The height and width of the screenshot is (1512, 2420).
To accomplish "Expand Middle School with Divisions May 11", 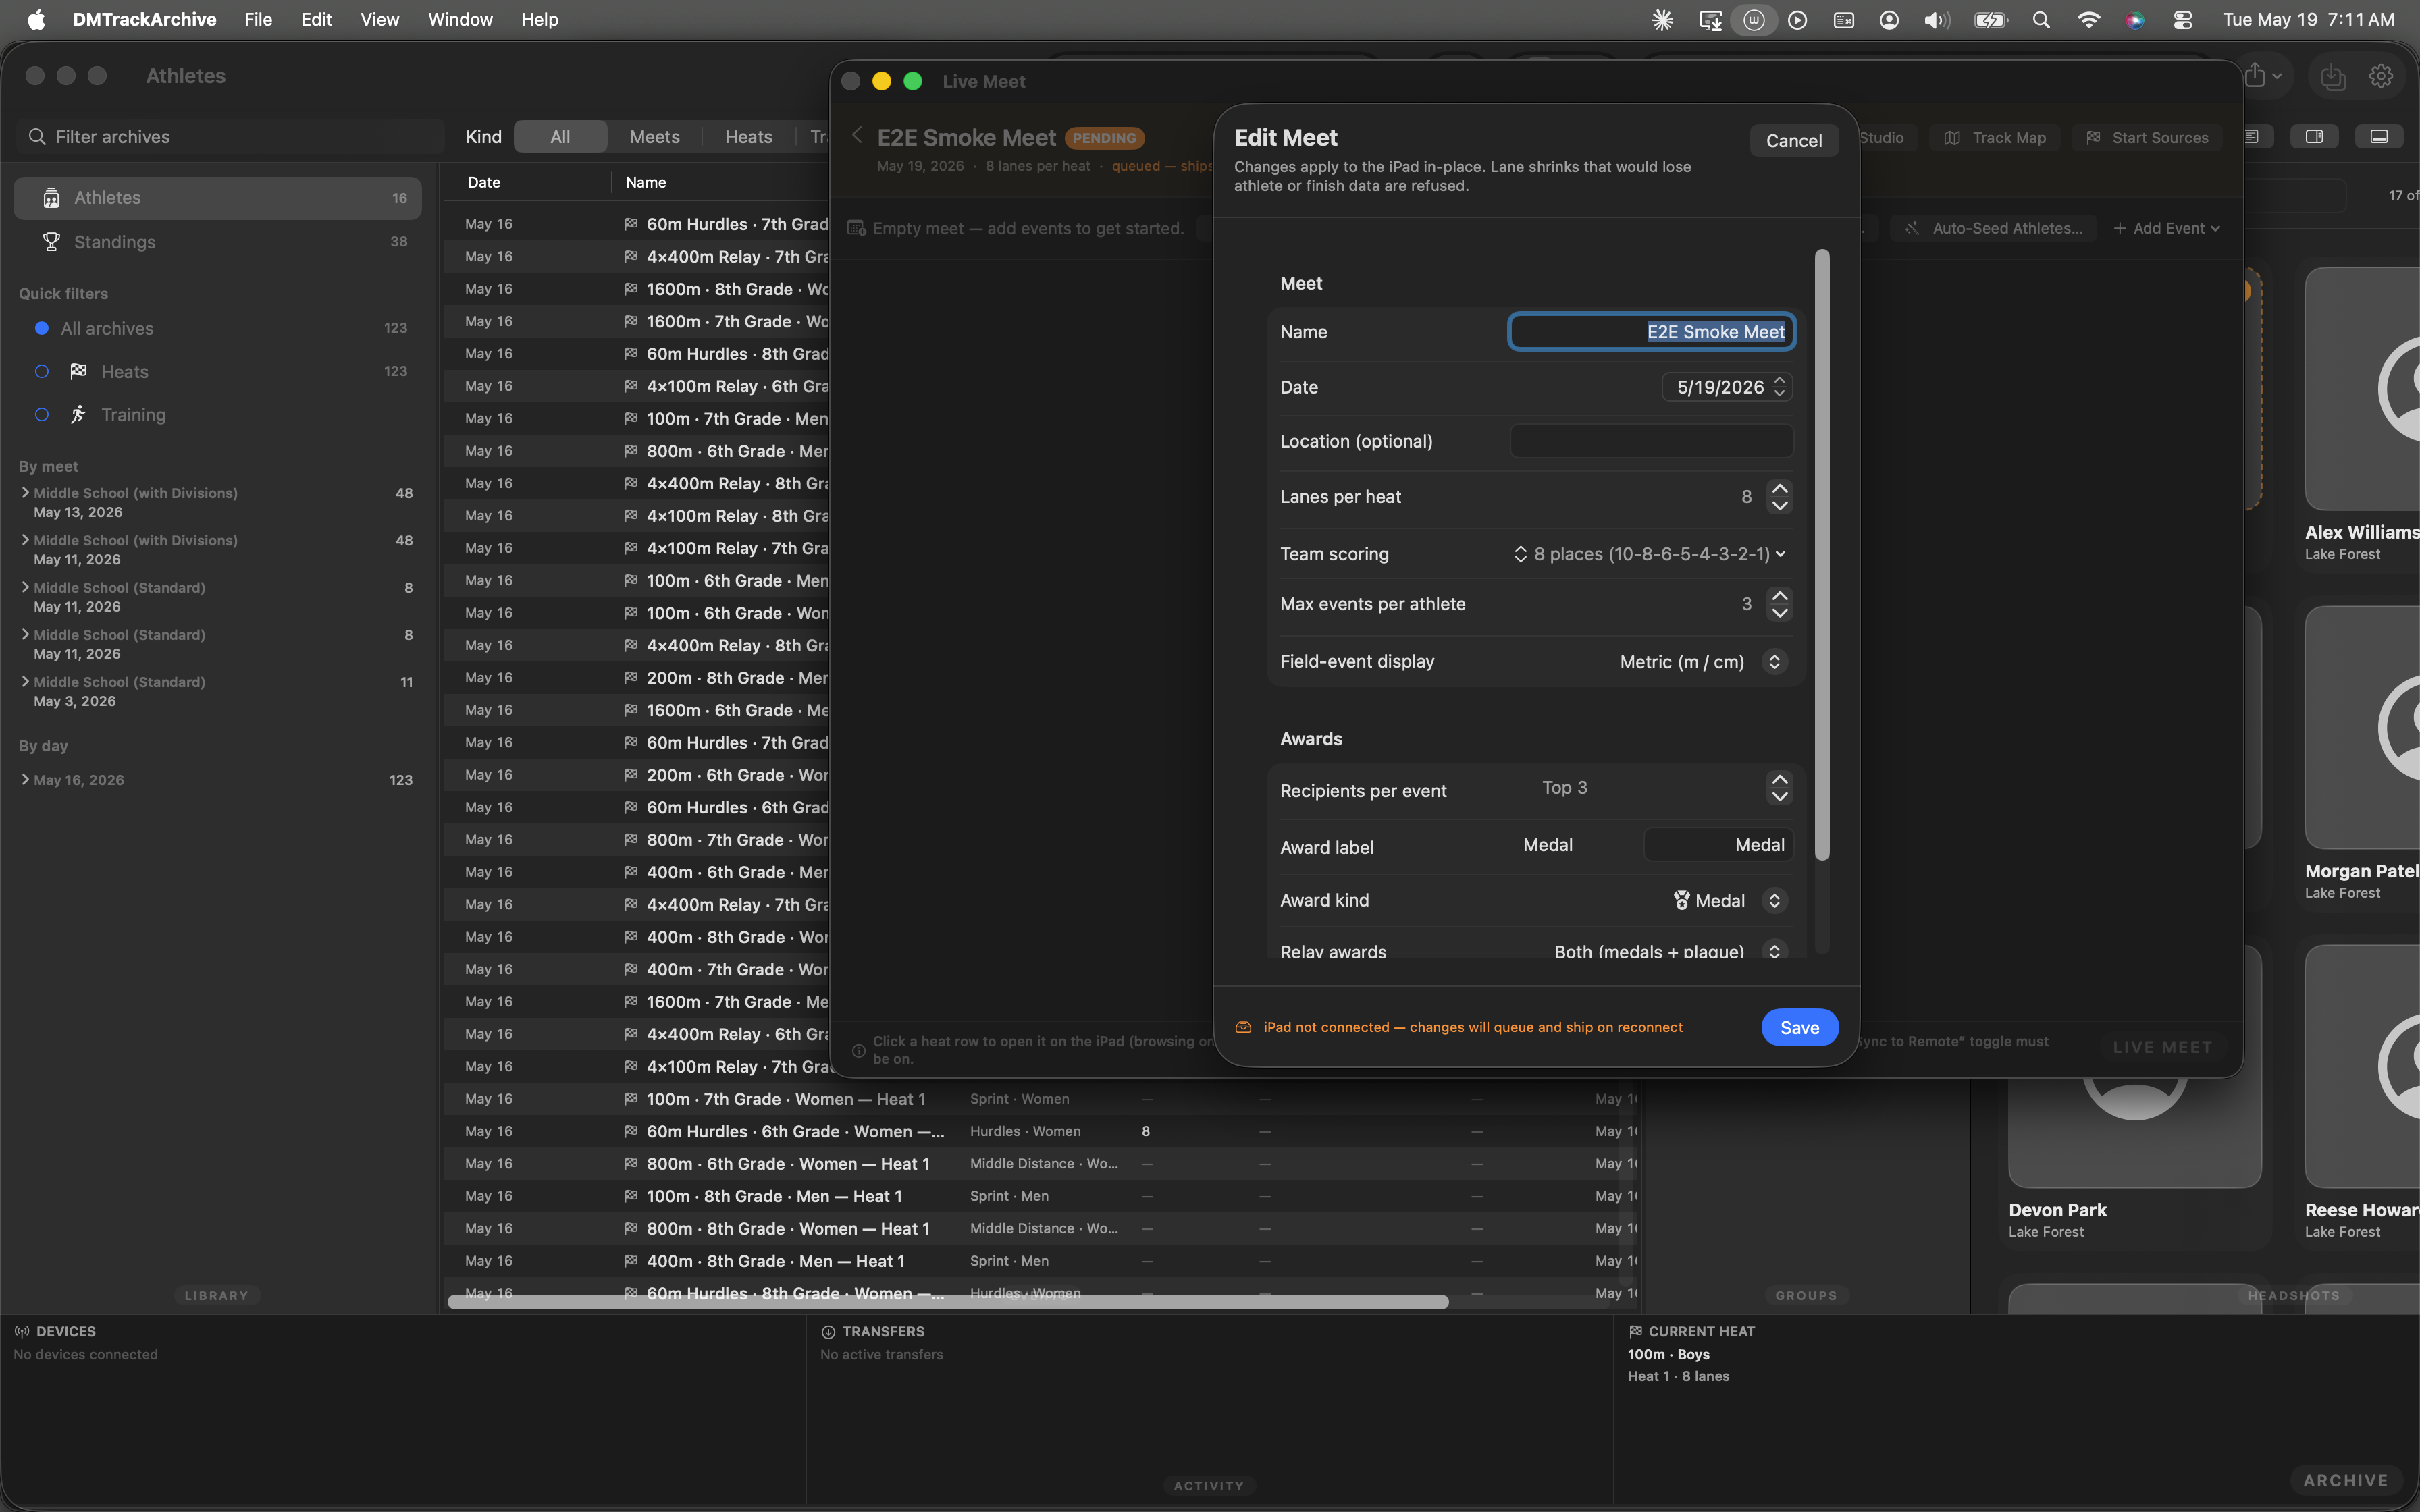I will coord(25,539).
